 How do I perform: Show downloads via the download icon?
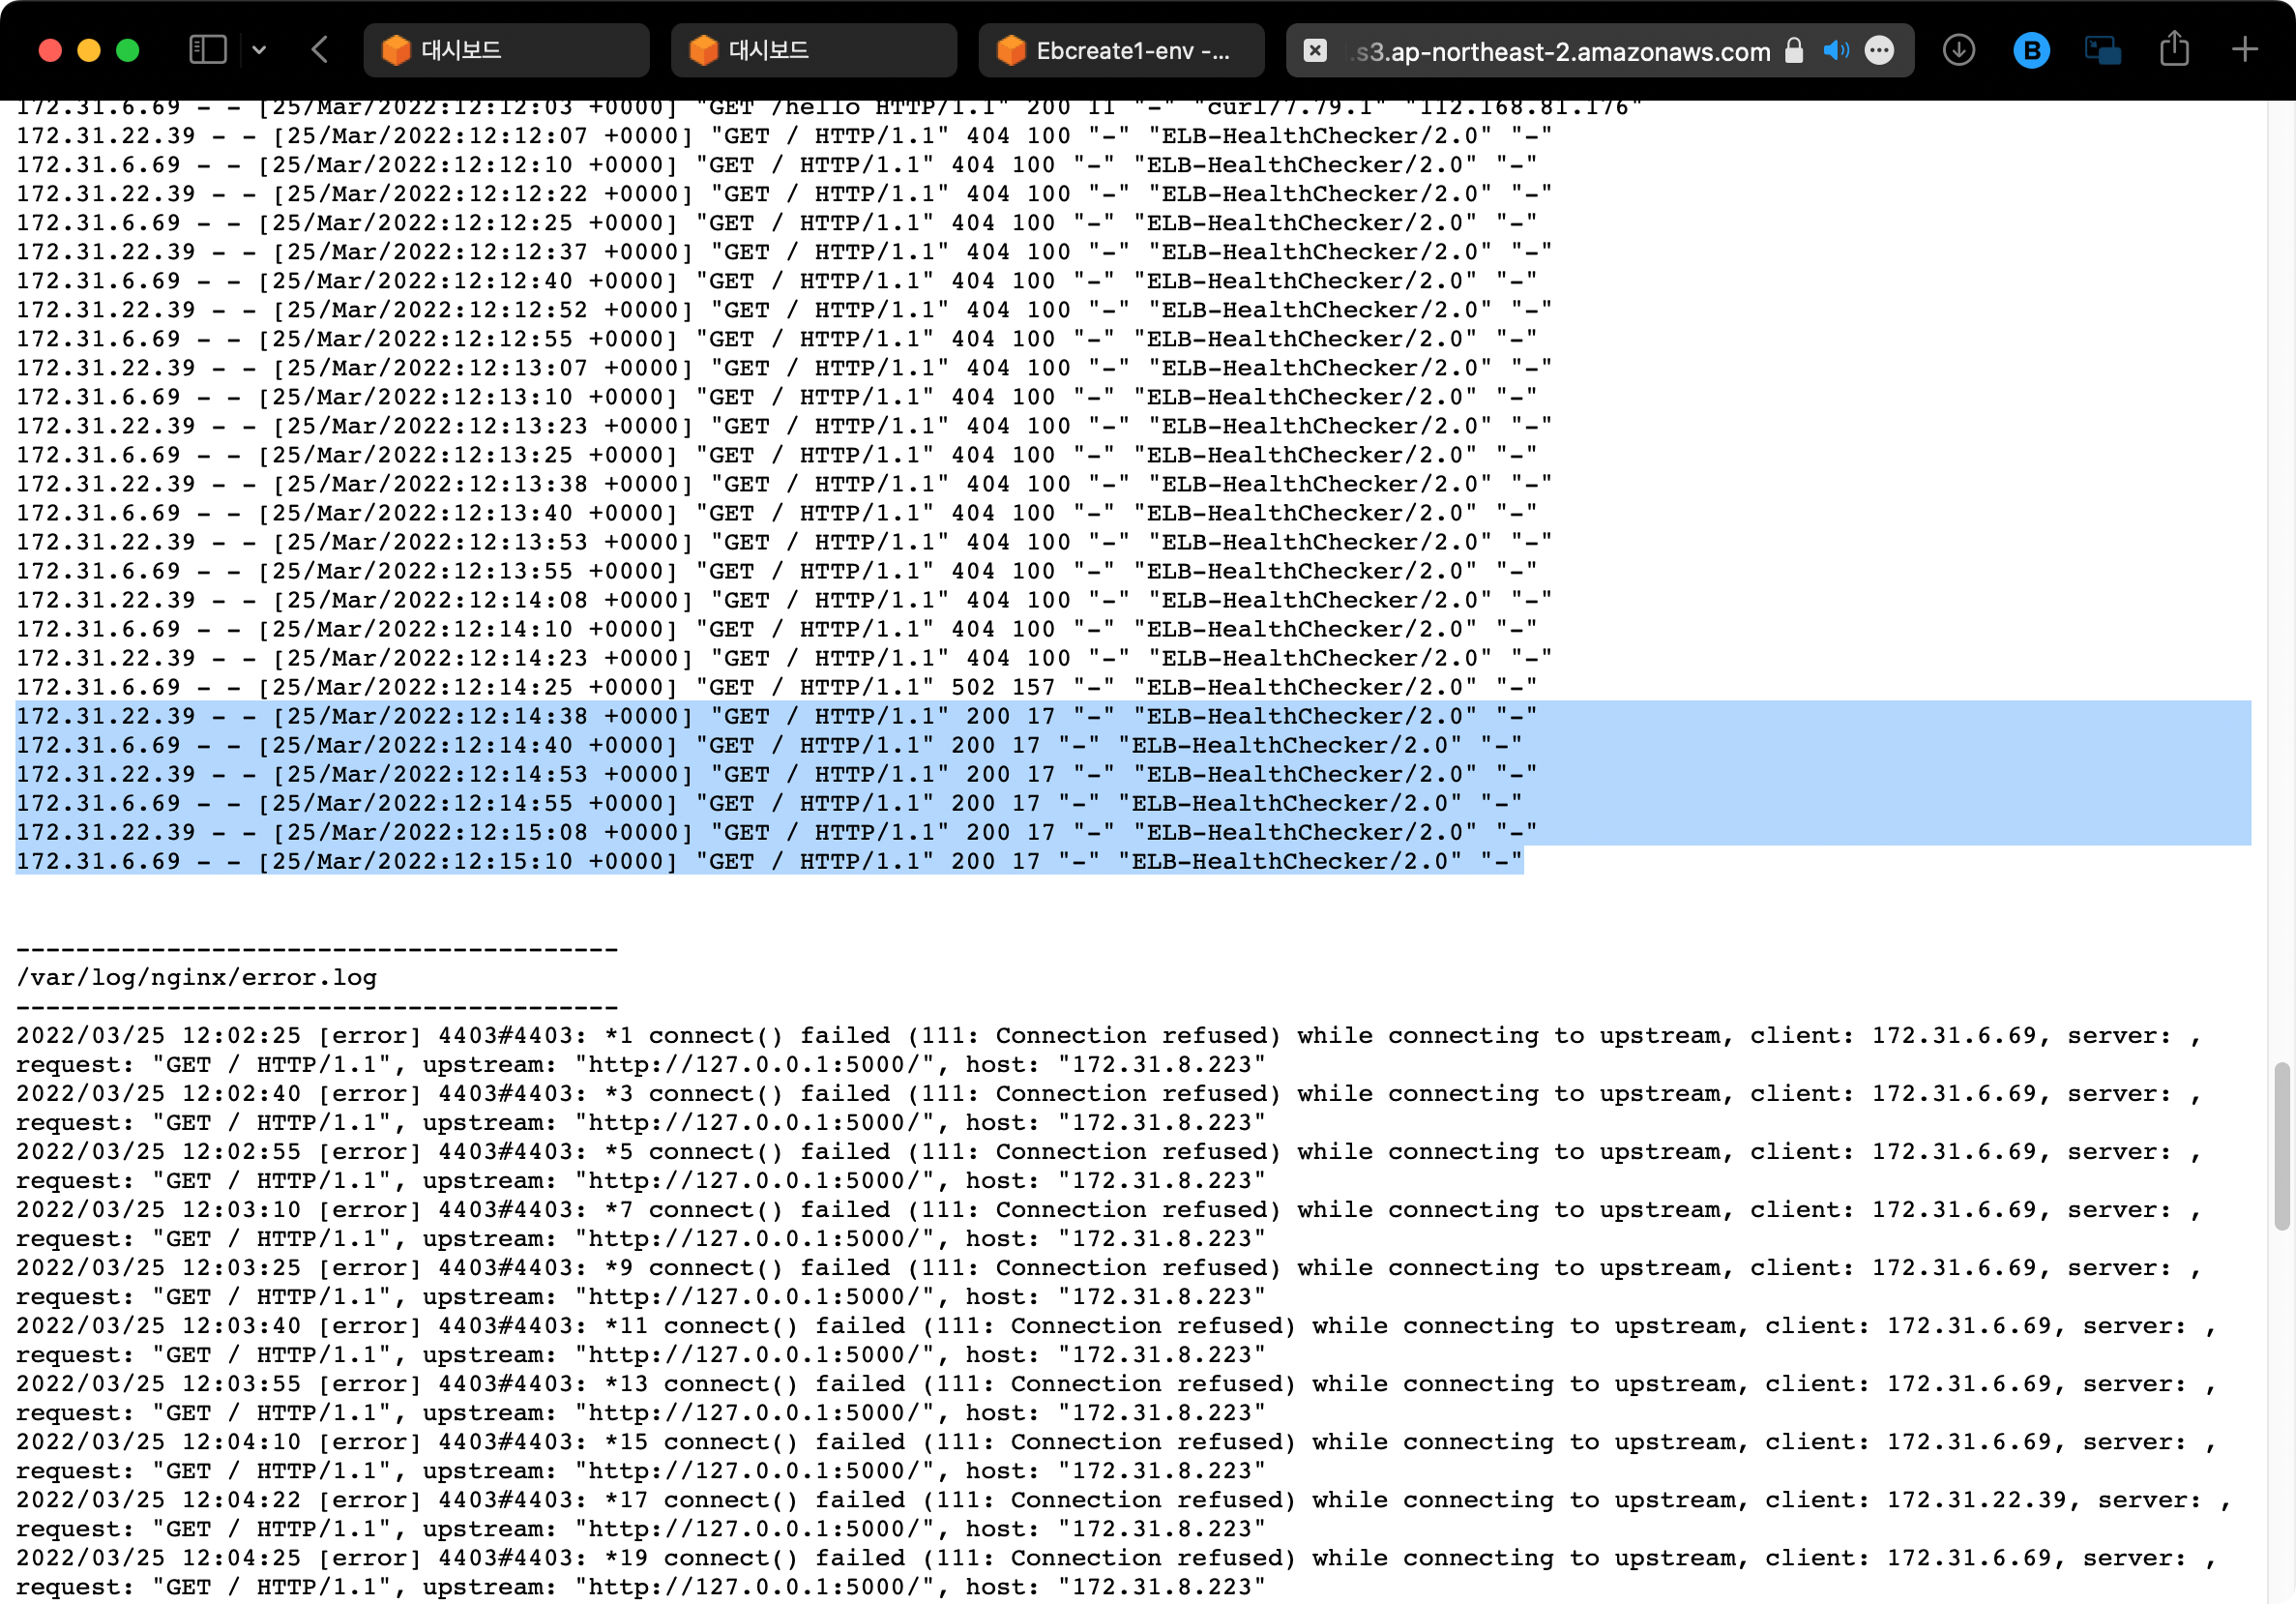pos(1958,50)
